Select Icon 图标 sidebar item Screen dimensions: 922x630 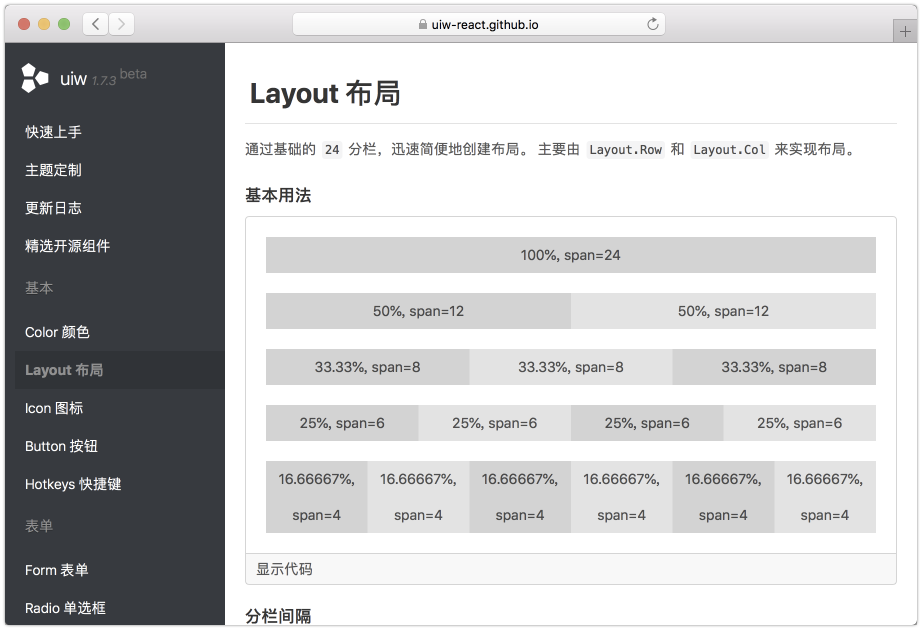pyautogui.click(x=54, y=408)
